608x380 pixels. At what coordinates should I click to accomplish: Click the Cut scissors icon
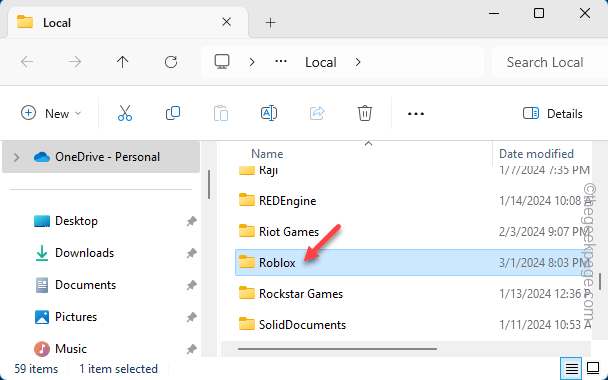125,113
